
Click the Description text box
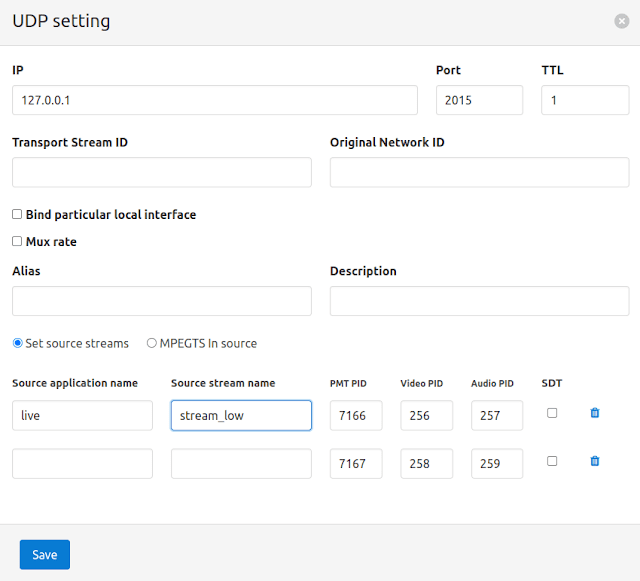(479, 301)
